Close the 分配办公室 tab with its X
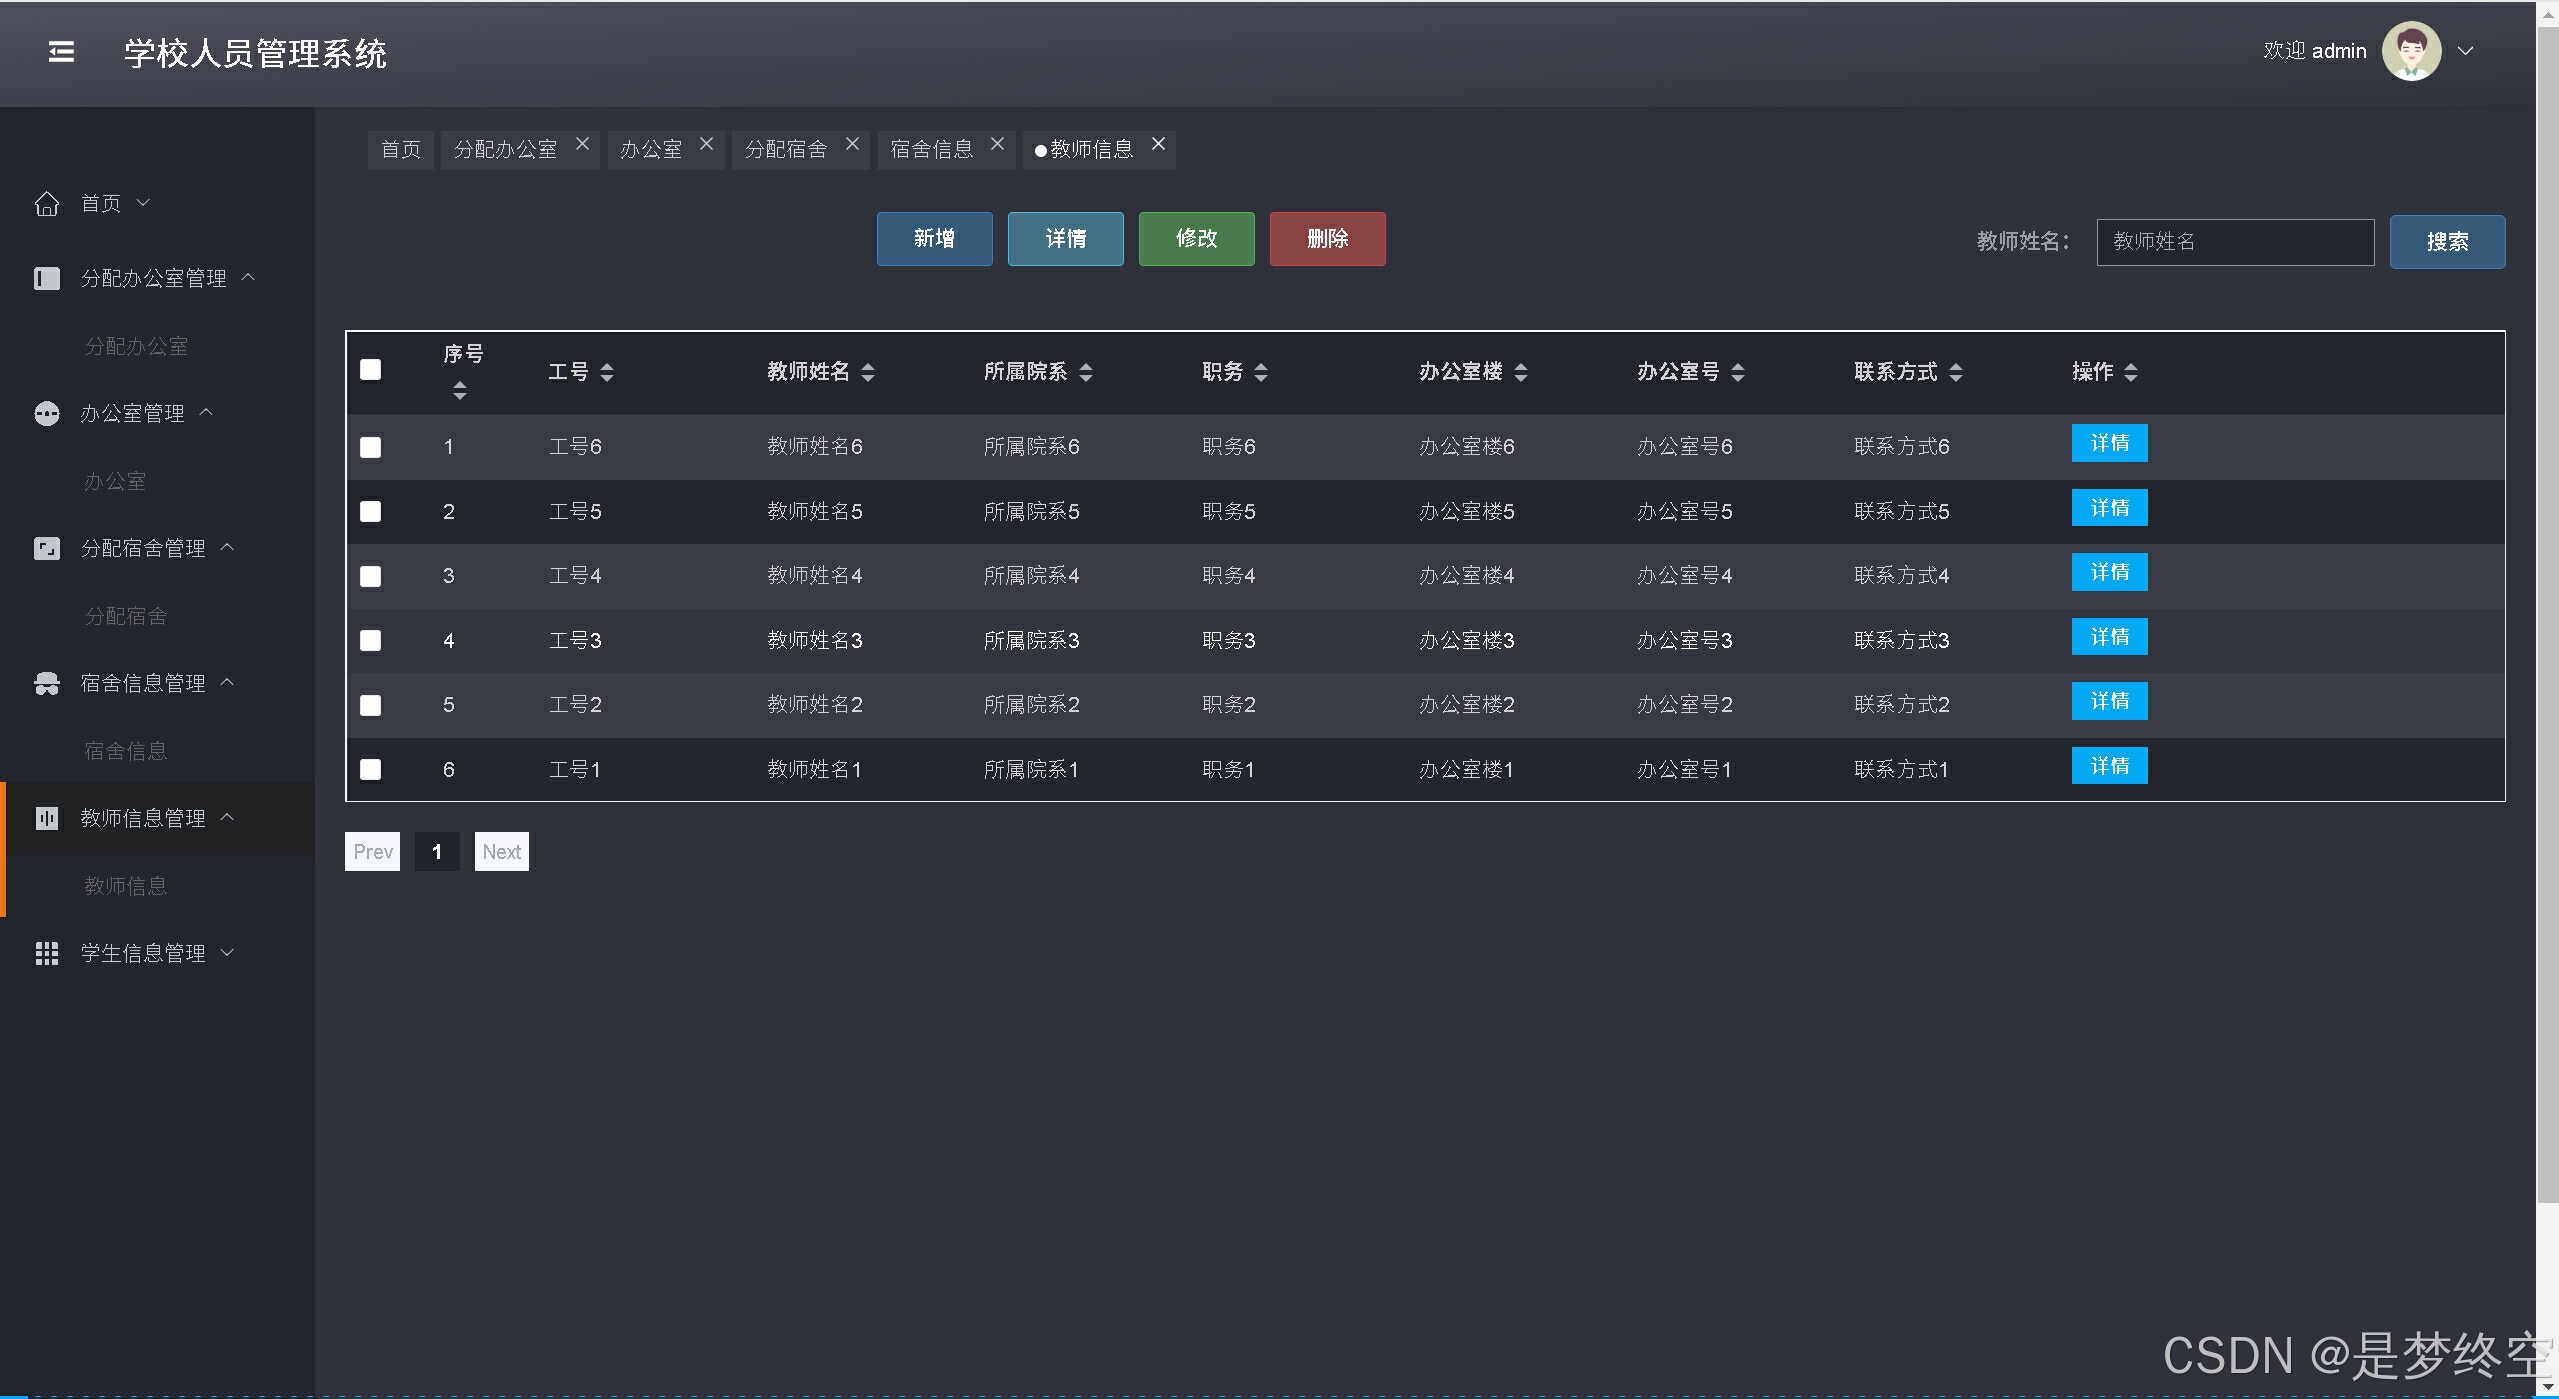Screen dimensions: 2559x1399 582,145
